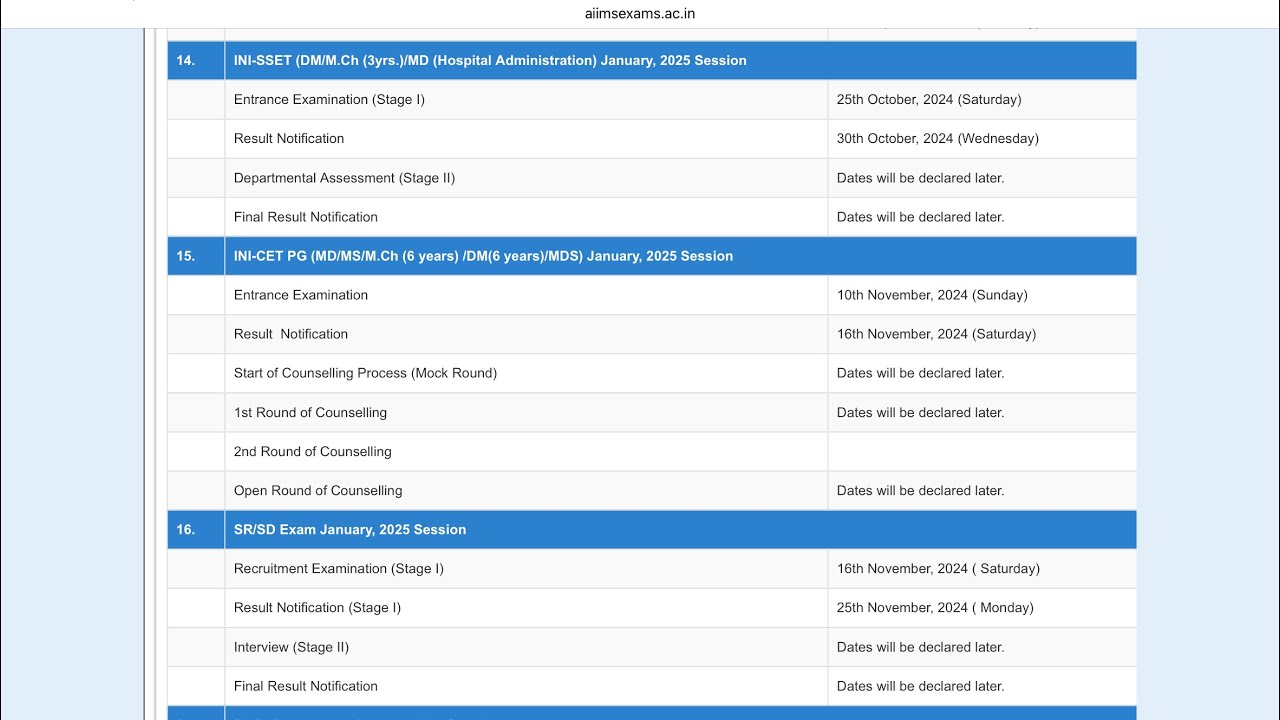This screenshot has height=720, width=1280.
Task: Click the INI-SSET January 2025 Session heading
Action: coord(490,60)
